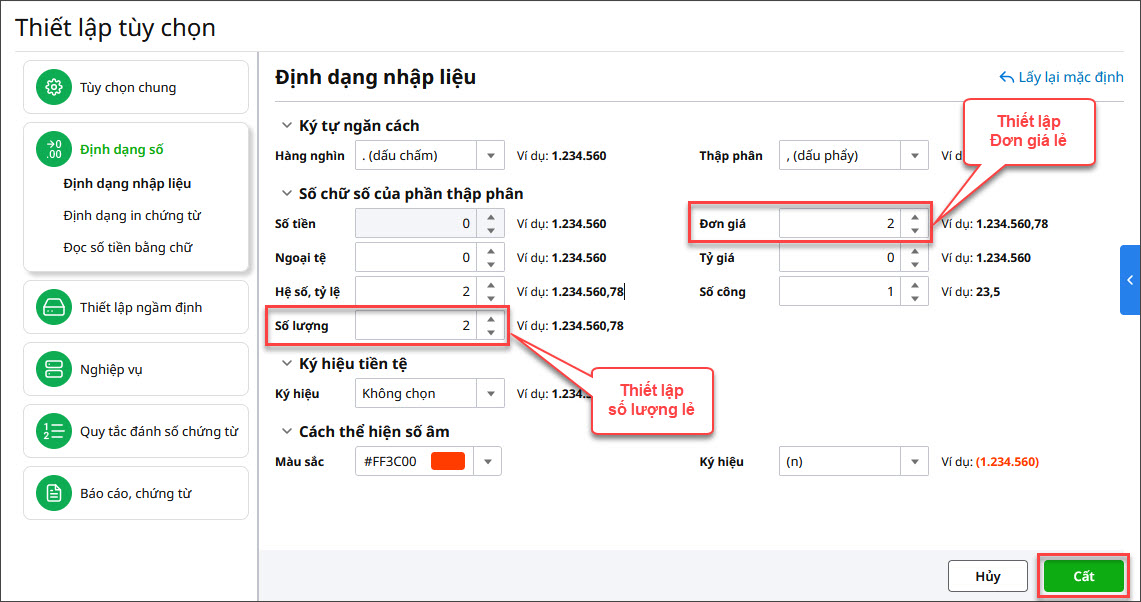
Task: Open Báo cáo, chứng từ icon
Action: (54, 493)
